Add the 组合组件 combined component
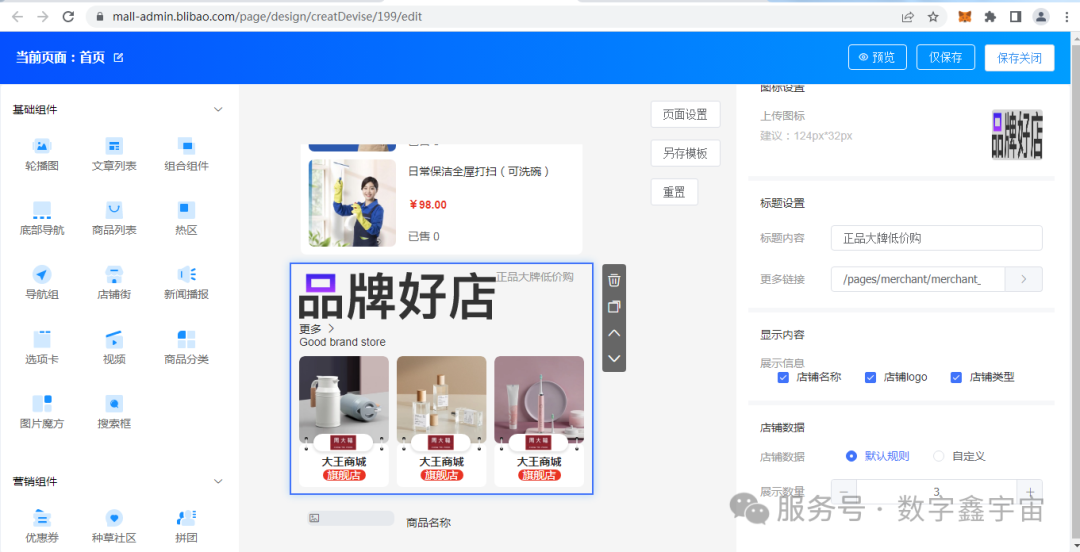This screenshot has width=1080, height=552. [187, 154]
